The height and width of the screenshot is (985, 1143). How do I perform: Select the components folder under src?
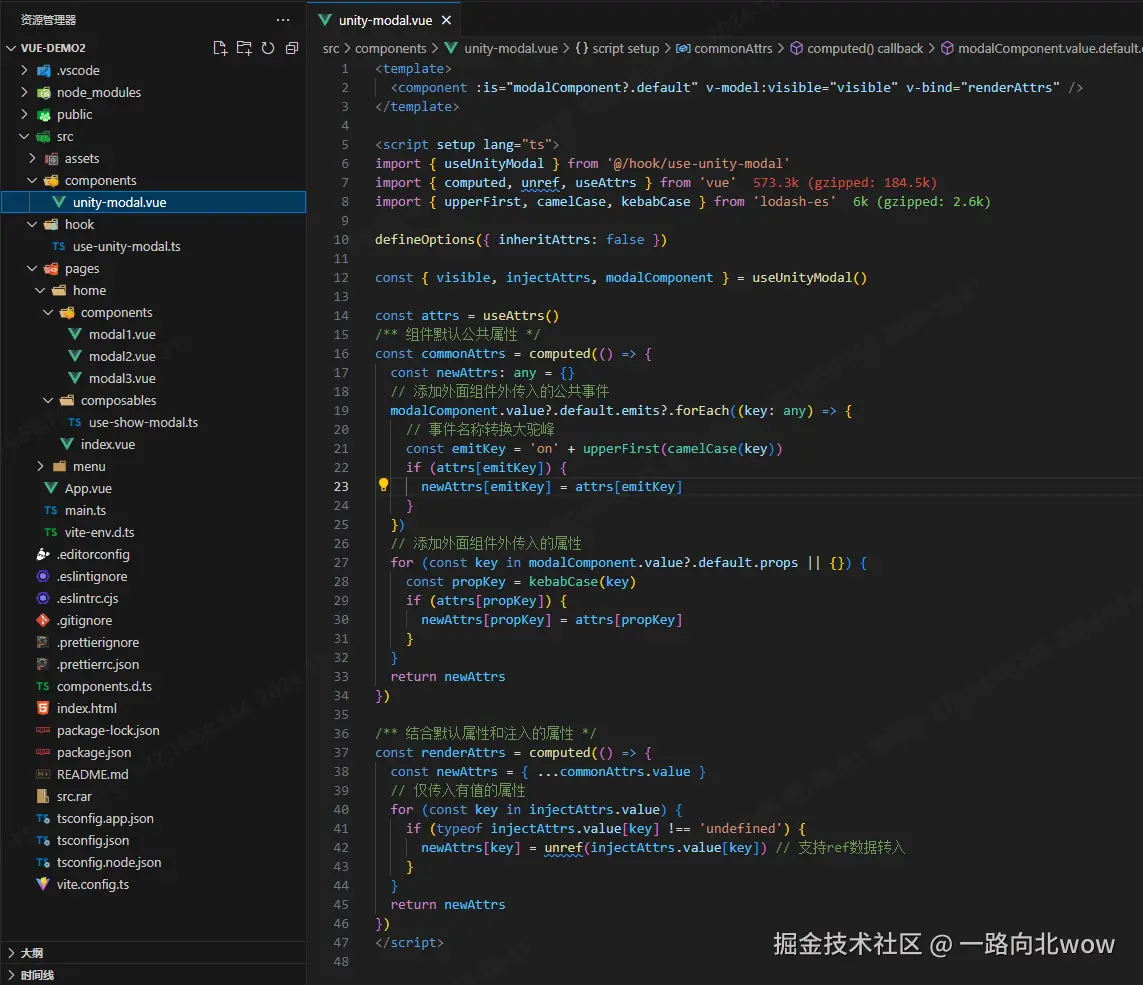click(x=153, y=180)
